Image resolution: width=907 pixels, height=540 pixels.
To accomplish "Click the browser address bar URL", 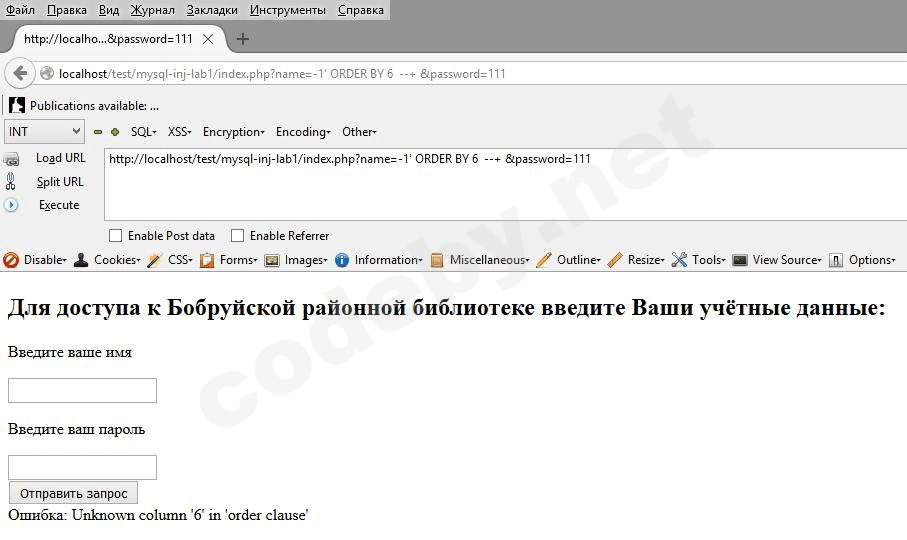I will click(282, 74).
